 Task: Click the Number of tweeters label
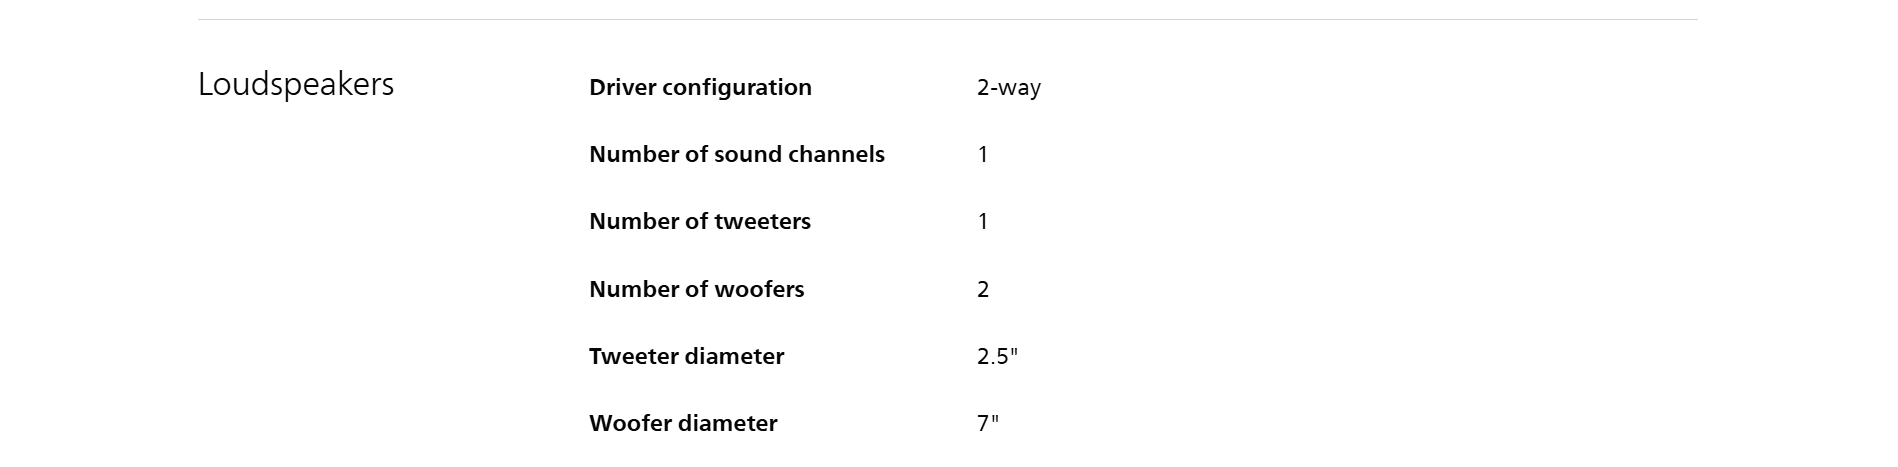pyautogui.click(x=699, y=222)
